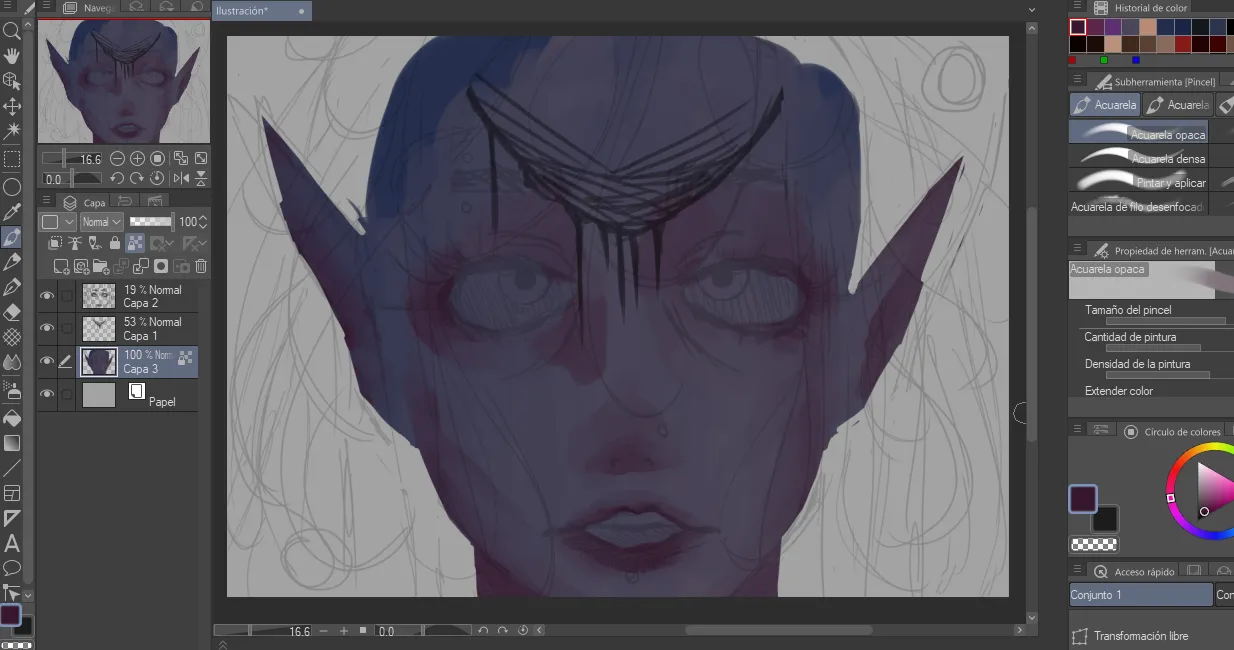Rotate the canvas right in Navigator
Screen dimensions: 1234x650
[x=137, y=179]
